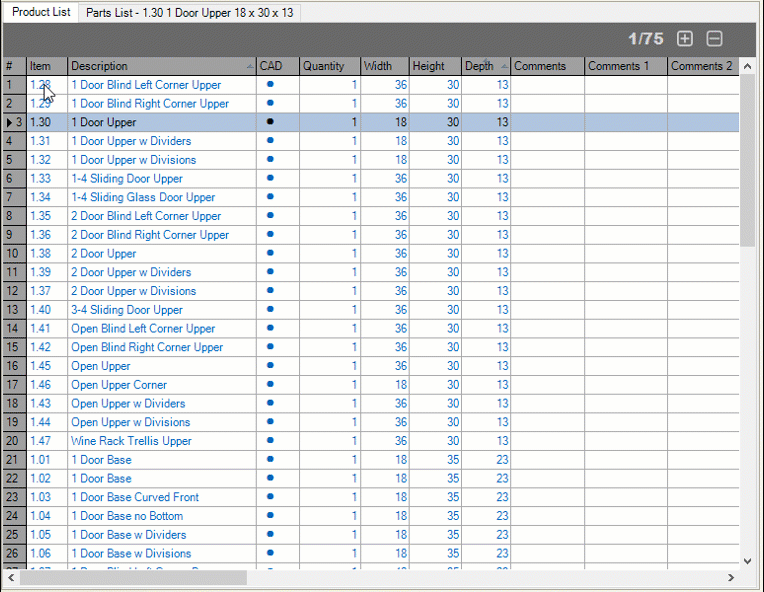Click the CAD dot for 3-4 Sliding Door Upper
Image resolution: width=764 pixels, height=592 pixels.
point(270,309)
